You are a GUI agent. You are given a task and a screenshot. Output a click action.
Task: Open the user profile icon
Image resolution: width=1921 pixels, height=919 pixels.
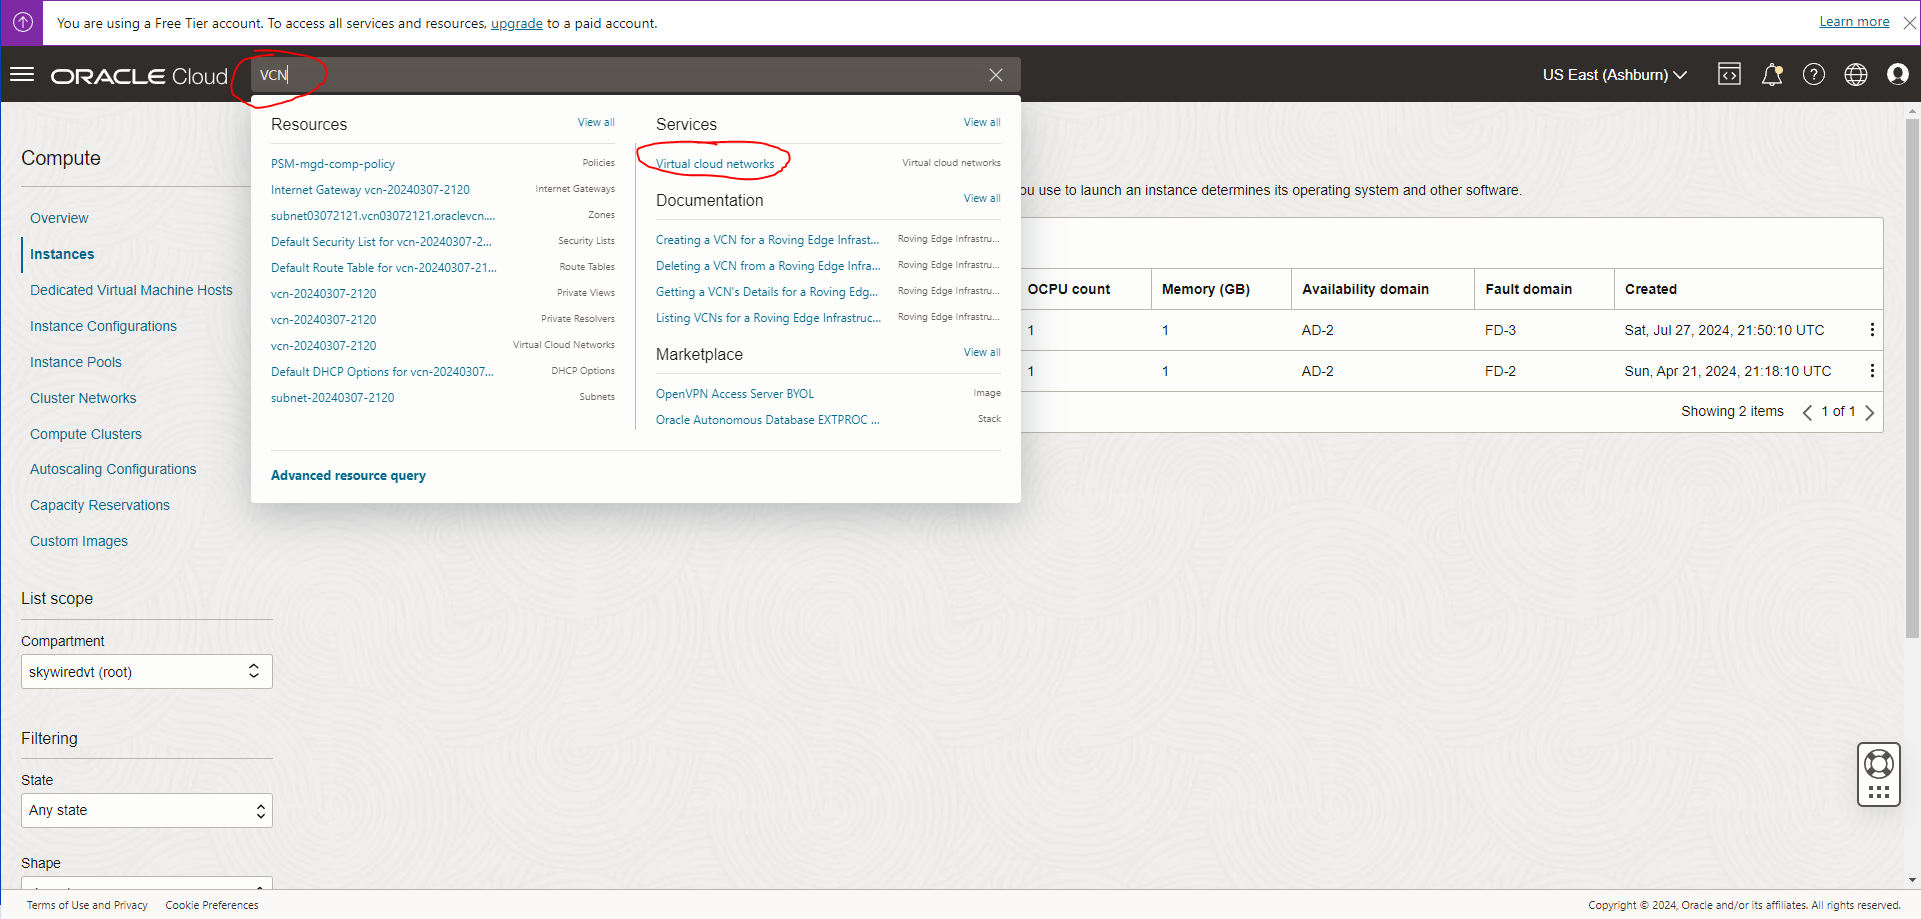click(1898, 75)
